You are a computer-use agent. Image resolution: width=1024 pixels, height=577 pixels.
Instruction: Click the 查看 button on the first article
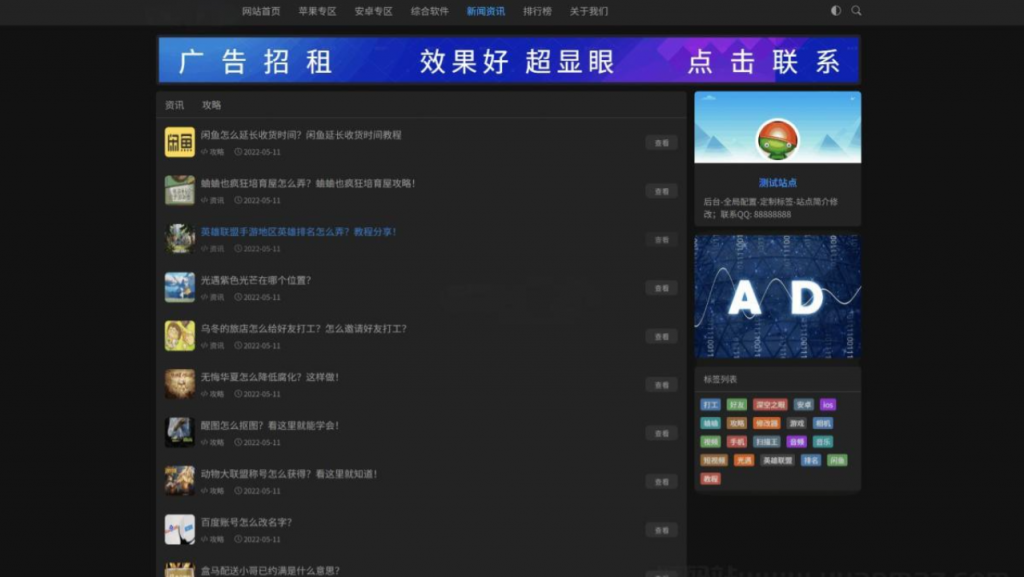(661, 144)
